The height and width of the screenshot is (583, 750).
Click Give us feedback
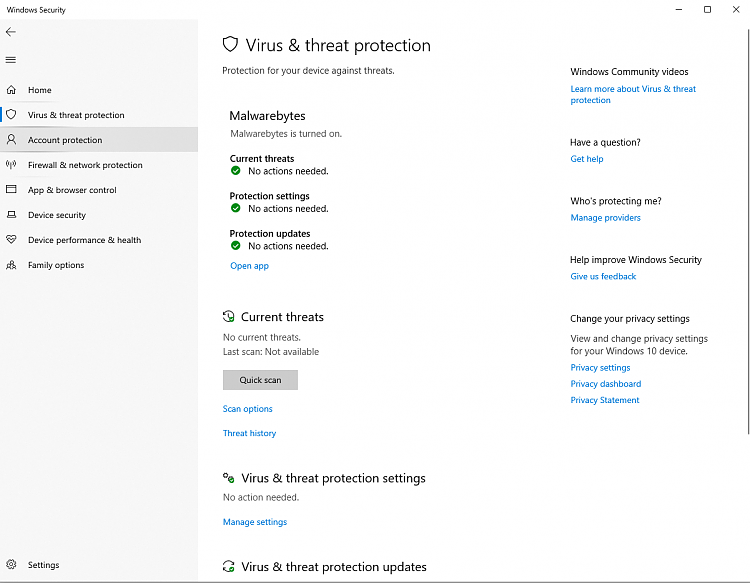click(x=603, y=276)
